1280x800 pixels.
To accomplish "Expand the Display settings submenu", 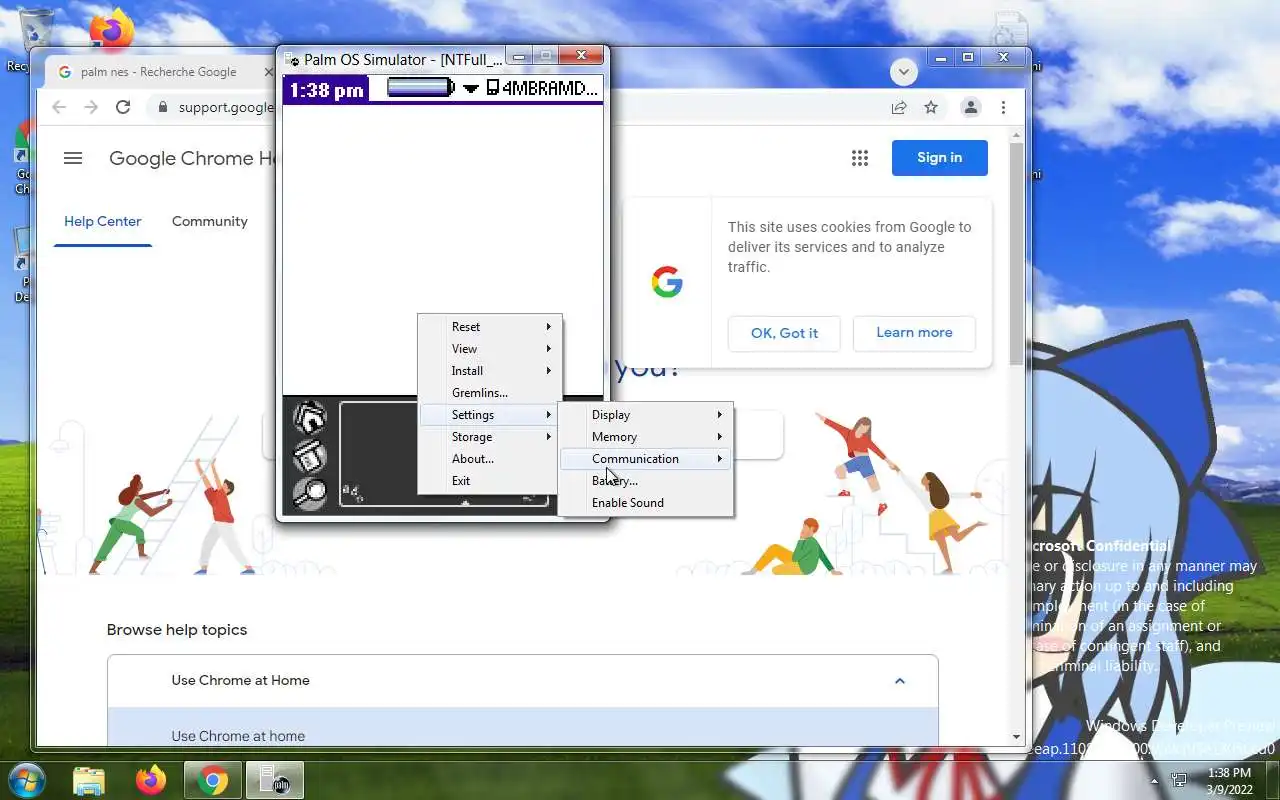I will [x=646, y=415].
